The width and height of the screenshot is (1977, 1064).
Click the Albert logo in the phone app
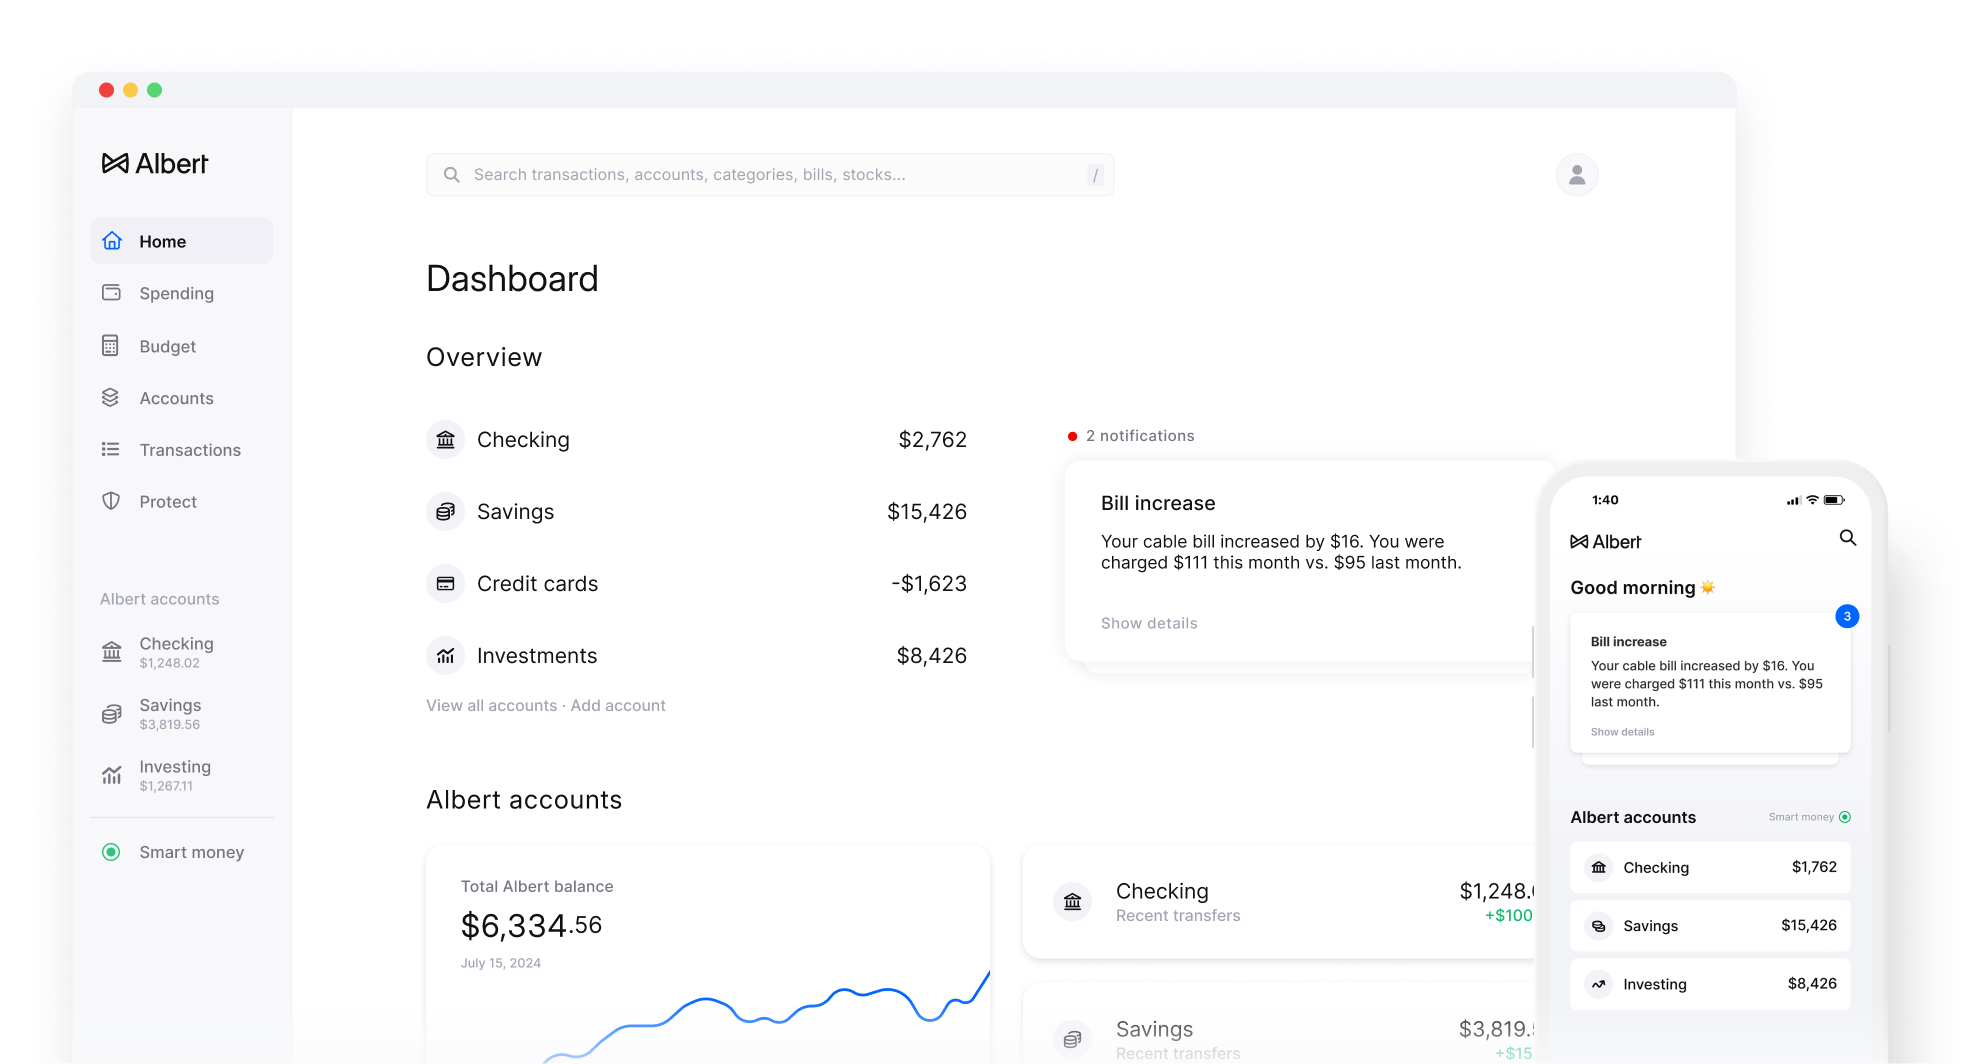point(1606,542)
